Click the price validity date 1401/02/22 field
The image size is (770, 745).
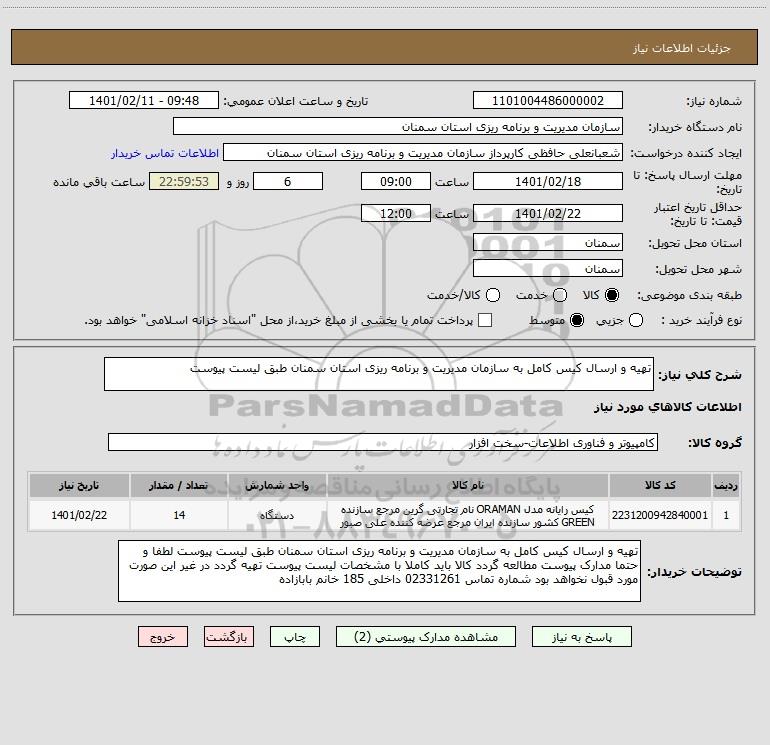[x=548, y=213]
